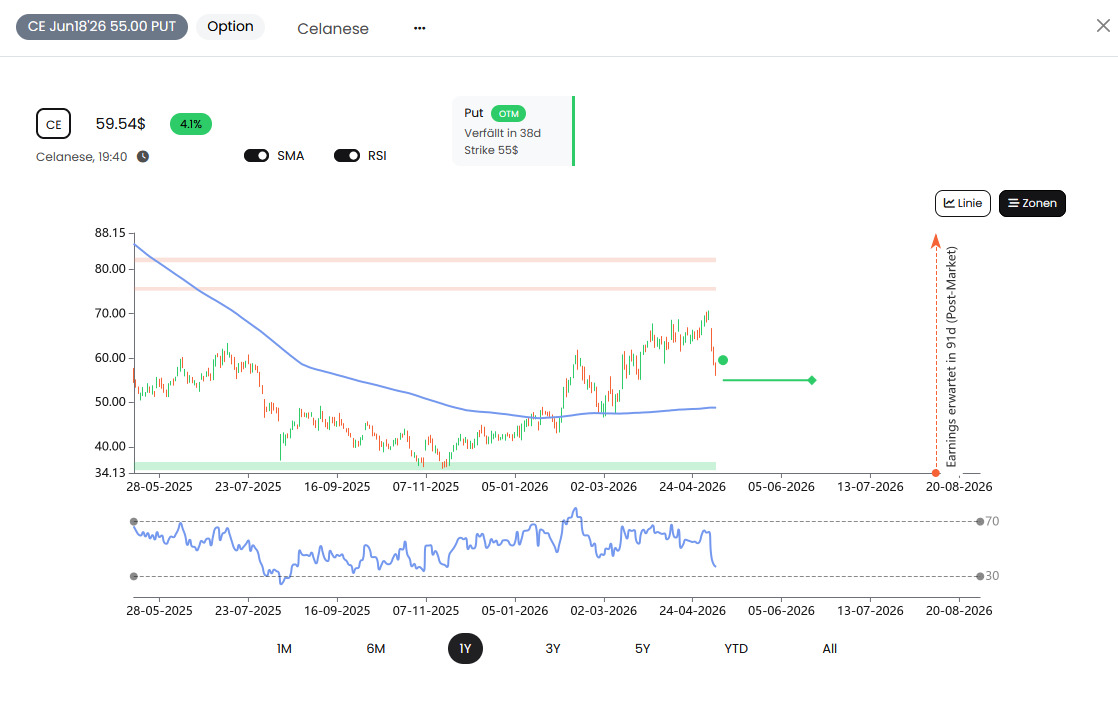The height and width of the screenshot is (709, 1118).
Task: Click the CE ticker logo box
Action: tap(53, 124)
